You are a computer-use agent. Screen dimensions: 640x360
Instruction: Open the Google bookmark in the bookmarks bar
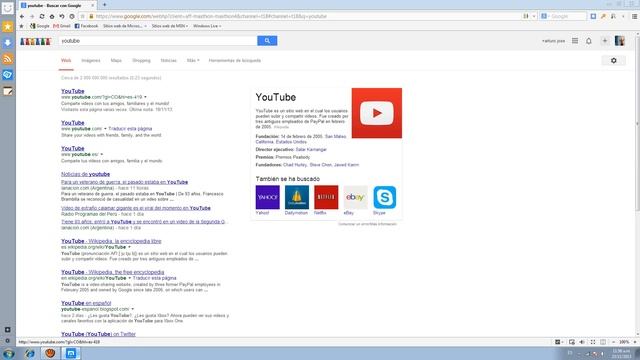tap(40, 26)
